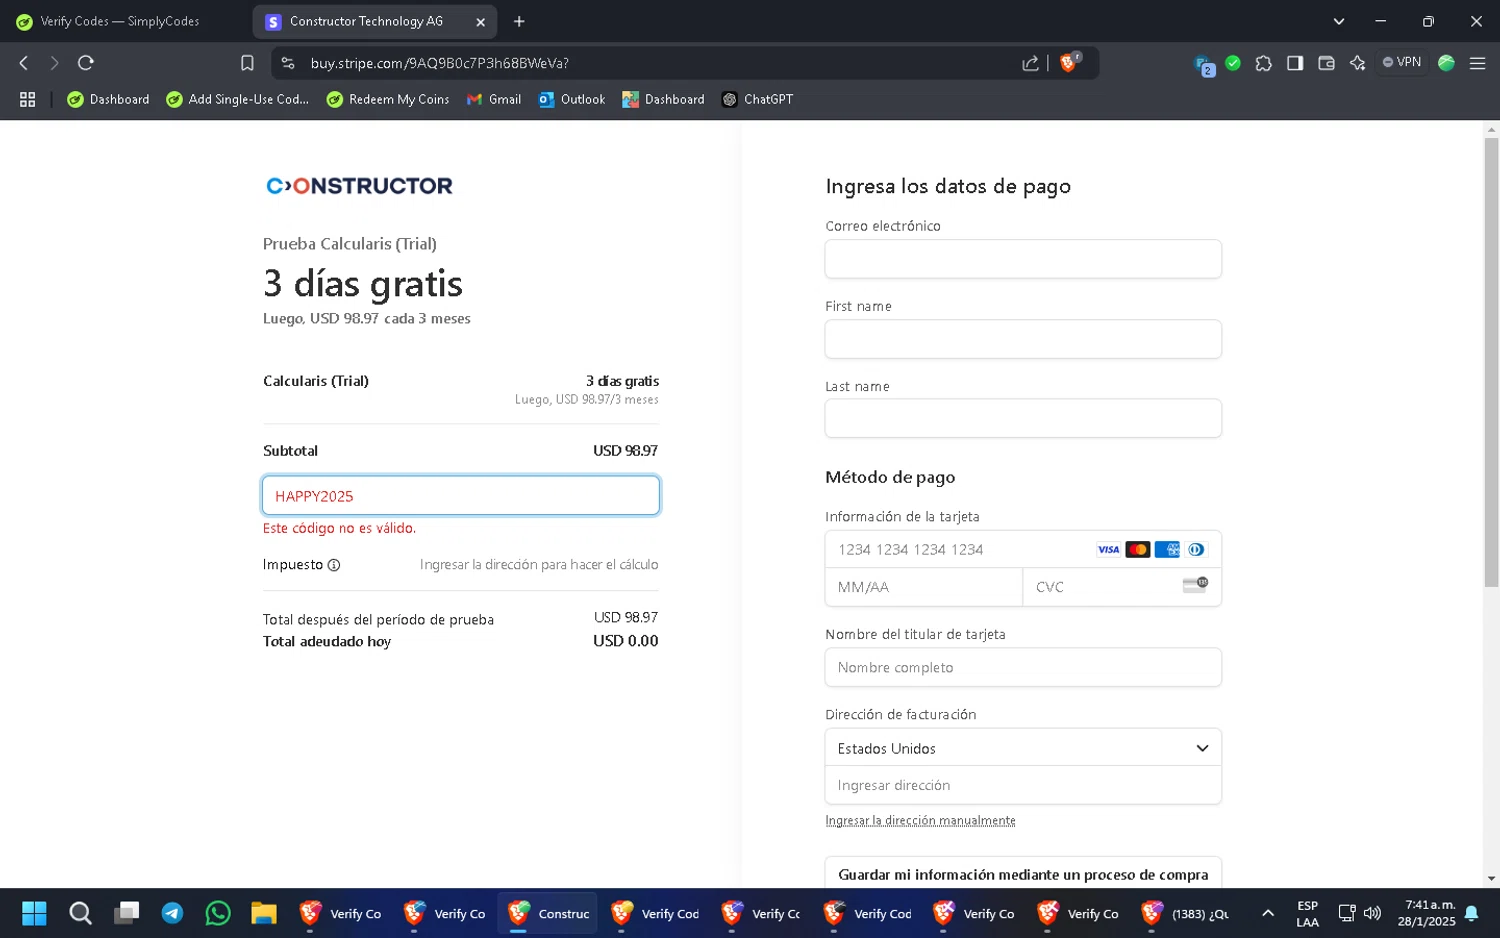Click the Brave extension icon with badge 2
The image size is (1500, 938).
pos(1204,65)
